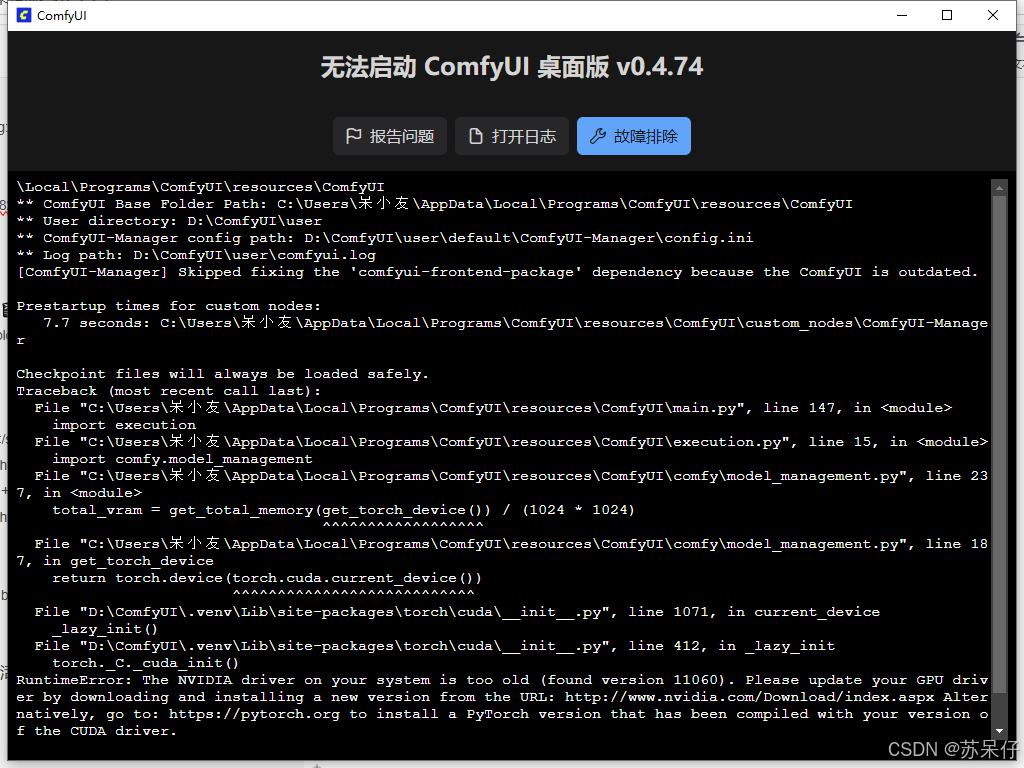The width and height of the screenshot is (1024, 768).
Task: Click the 报告问题 (report issue) button
Action: 390,136
